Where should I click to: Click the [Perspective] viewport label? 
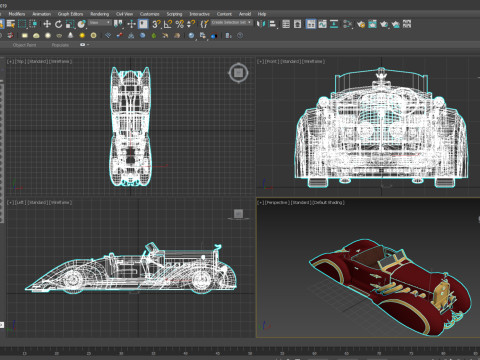pyautogui.click(x=277, y=202)
